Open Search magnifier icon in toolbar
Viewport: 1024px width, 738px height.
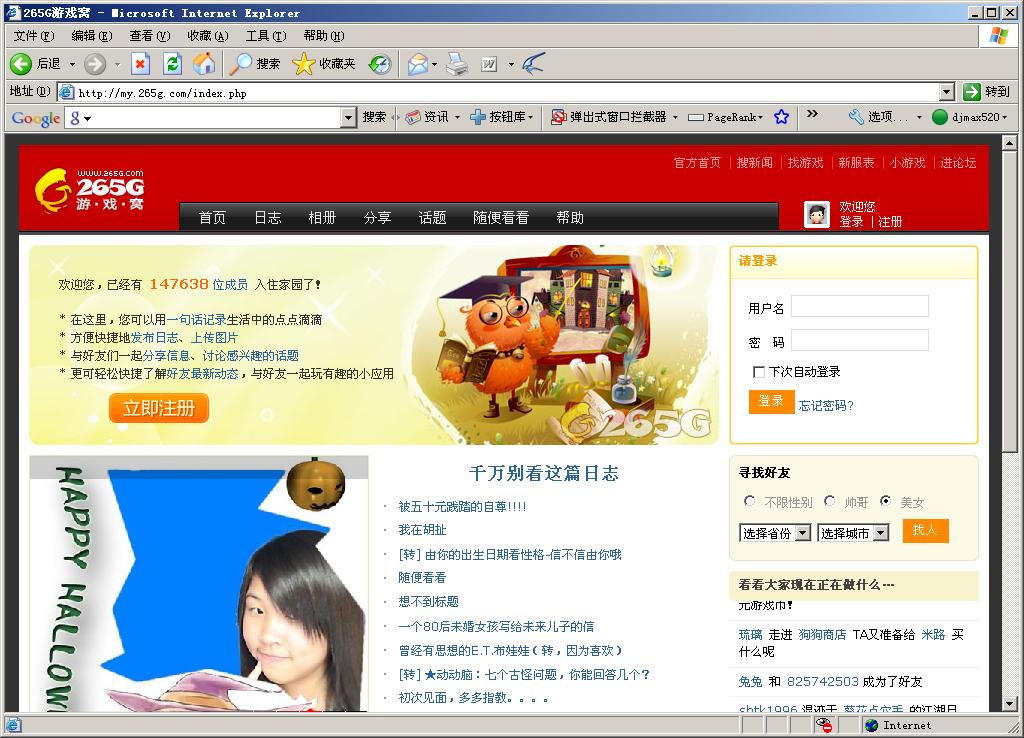(240, 63)
